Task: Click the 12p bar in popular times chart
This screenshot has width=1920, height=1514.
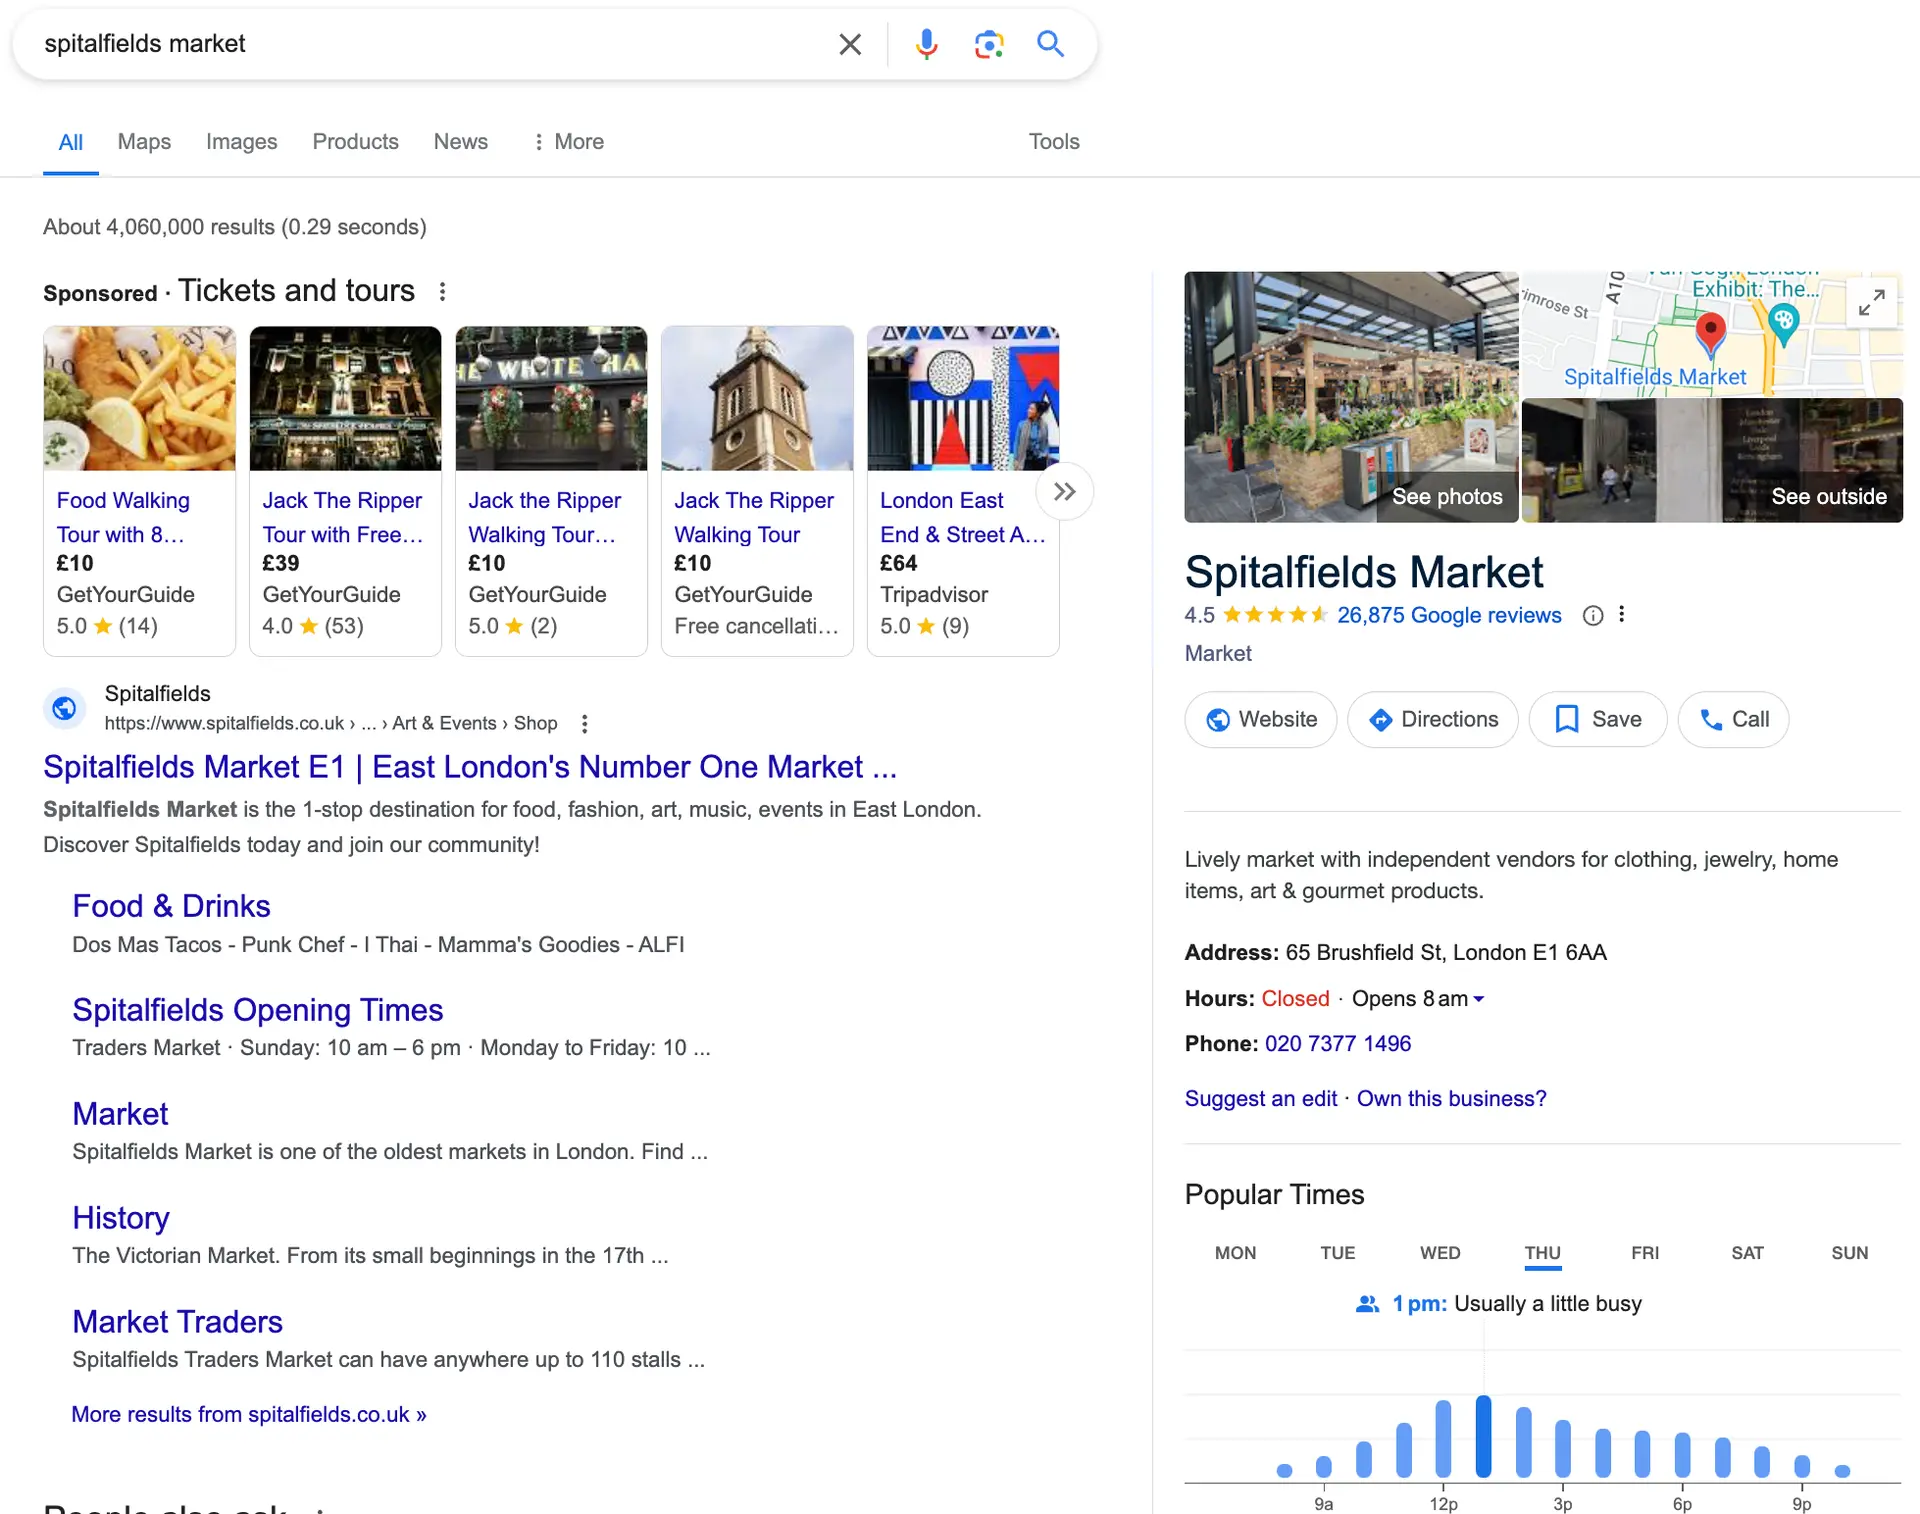Action: [1443, 1438]
